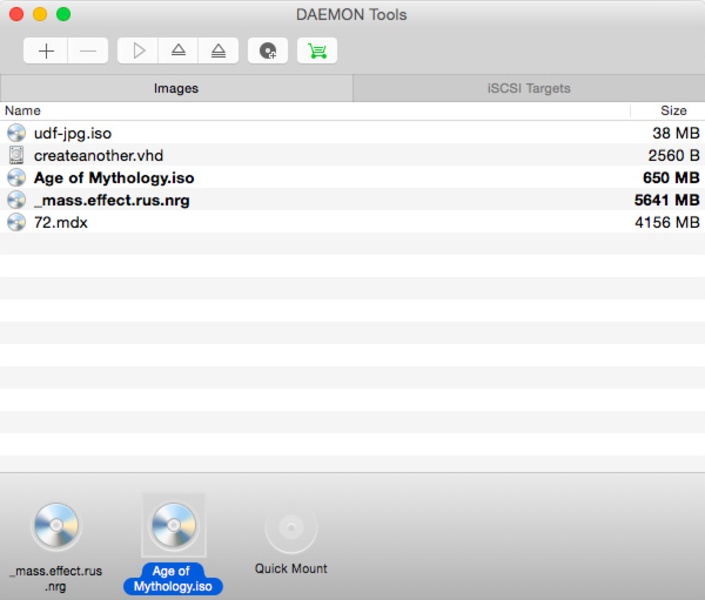Select mounted Age of Mythology.iso drive icon
Image resolution: width=705 pixels, height=600 pixels.
click(x=173, y=525)
